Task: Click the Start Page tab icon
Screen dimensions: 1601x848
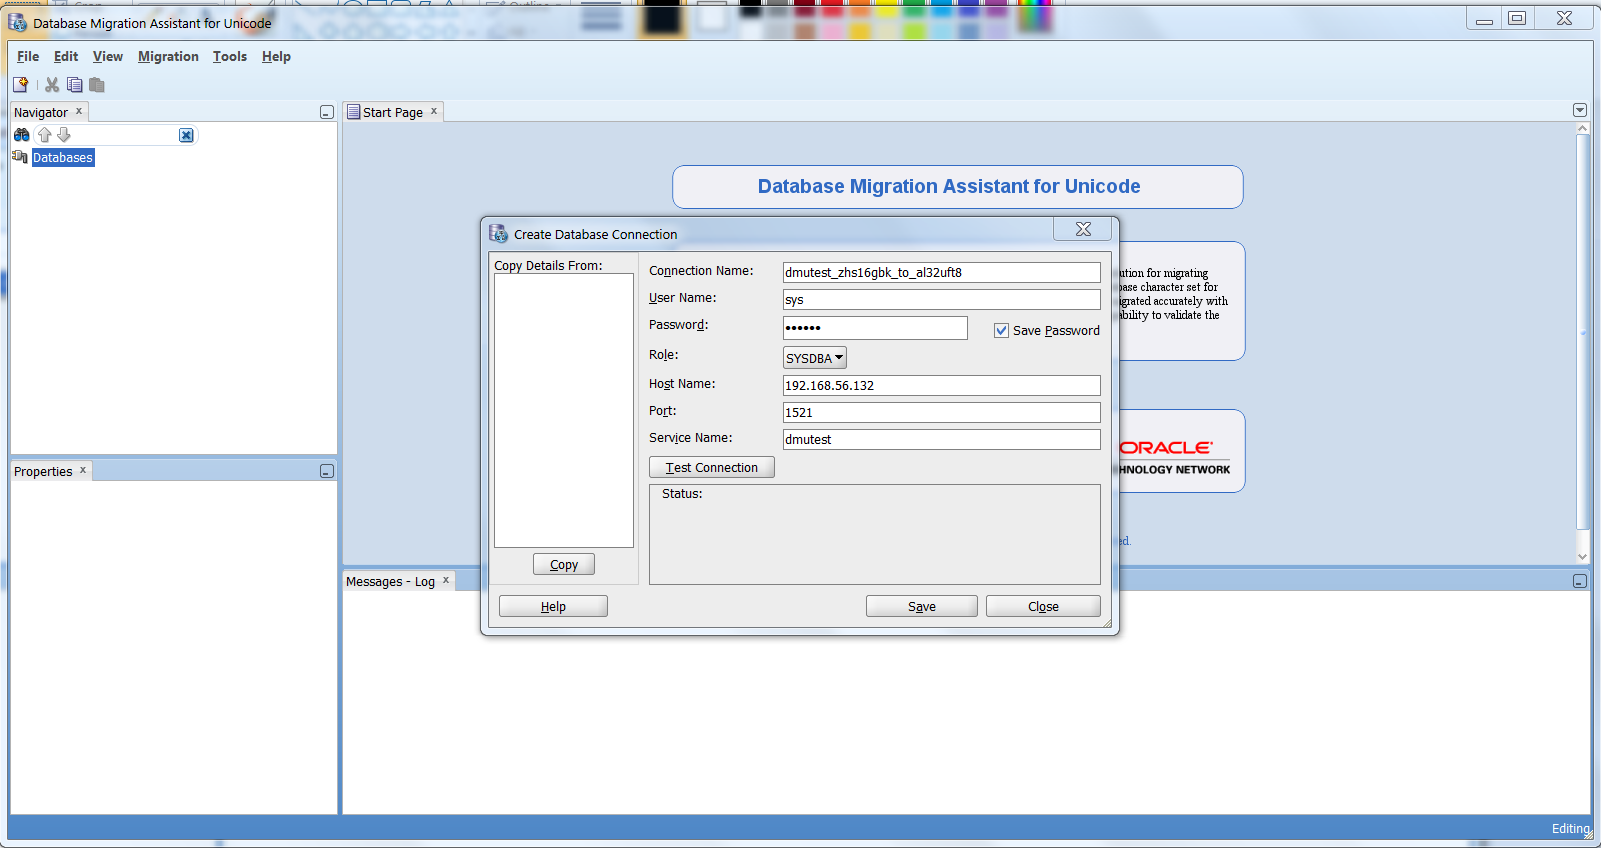Action: [x=354, y=112]
